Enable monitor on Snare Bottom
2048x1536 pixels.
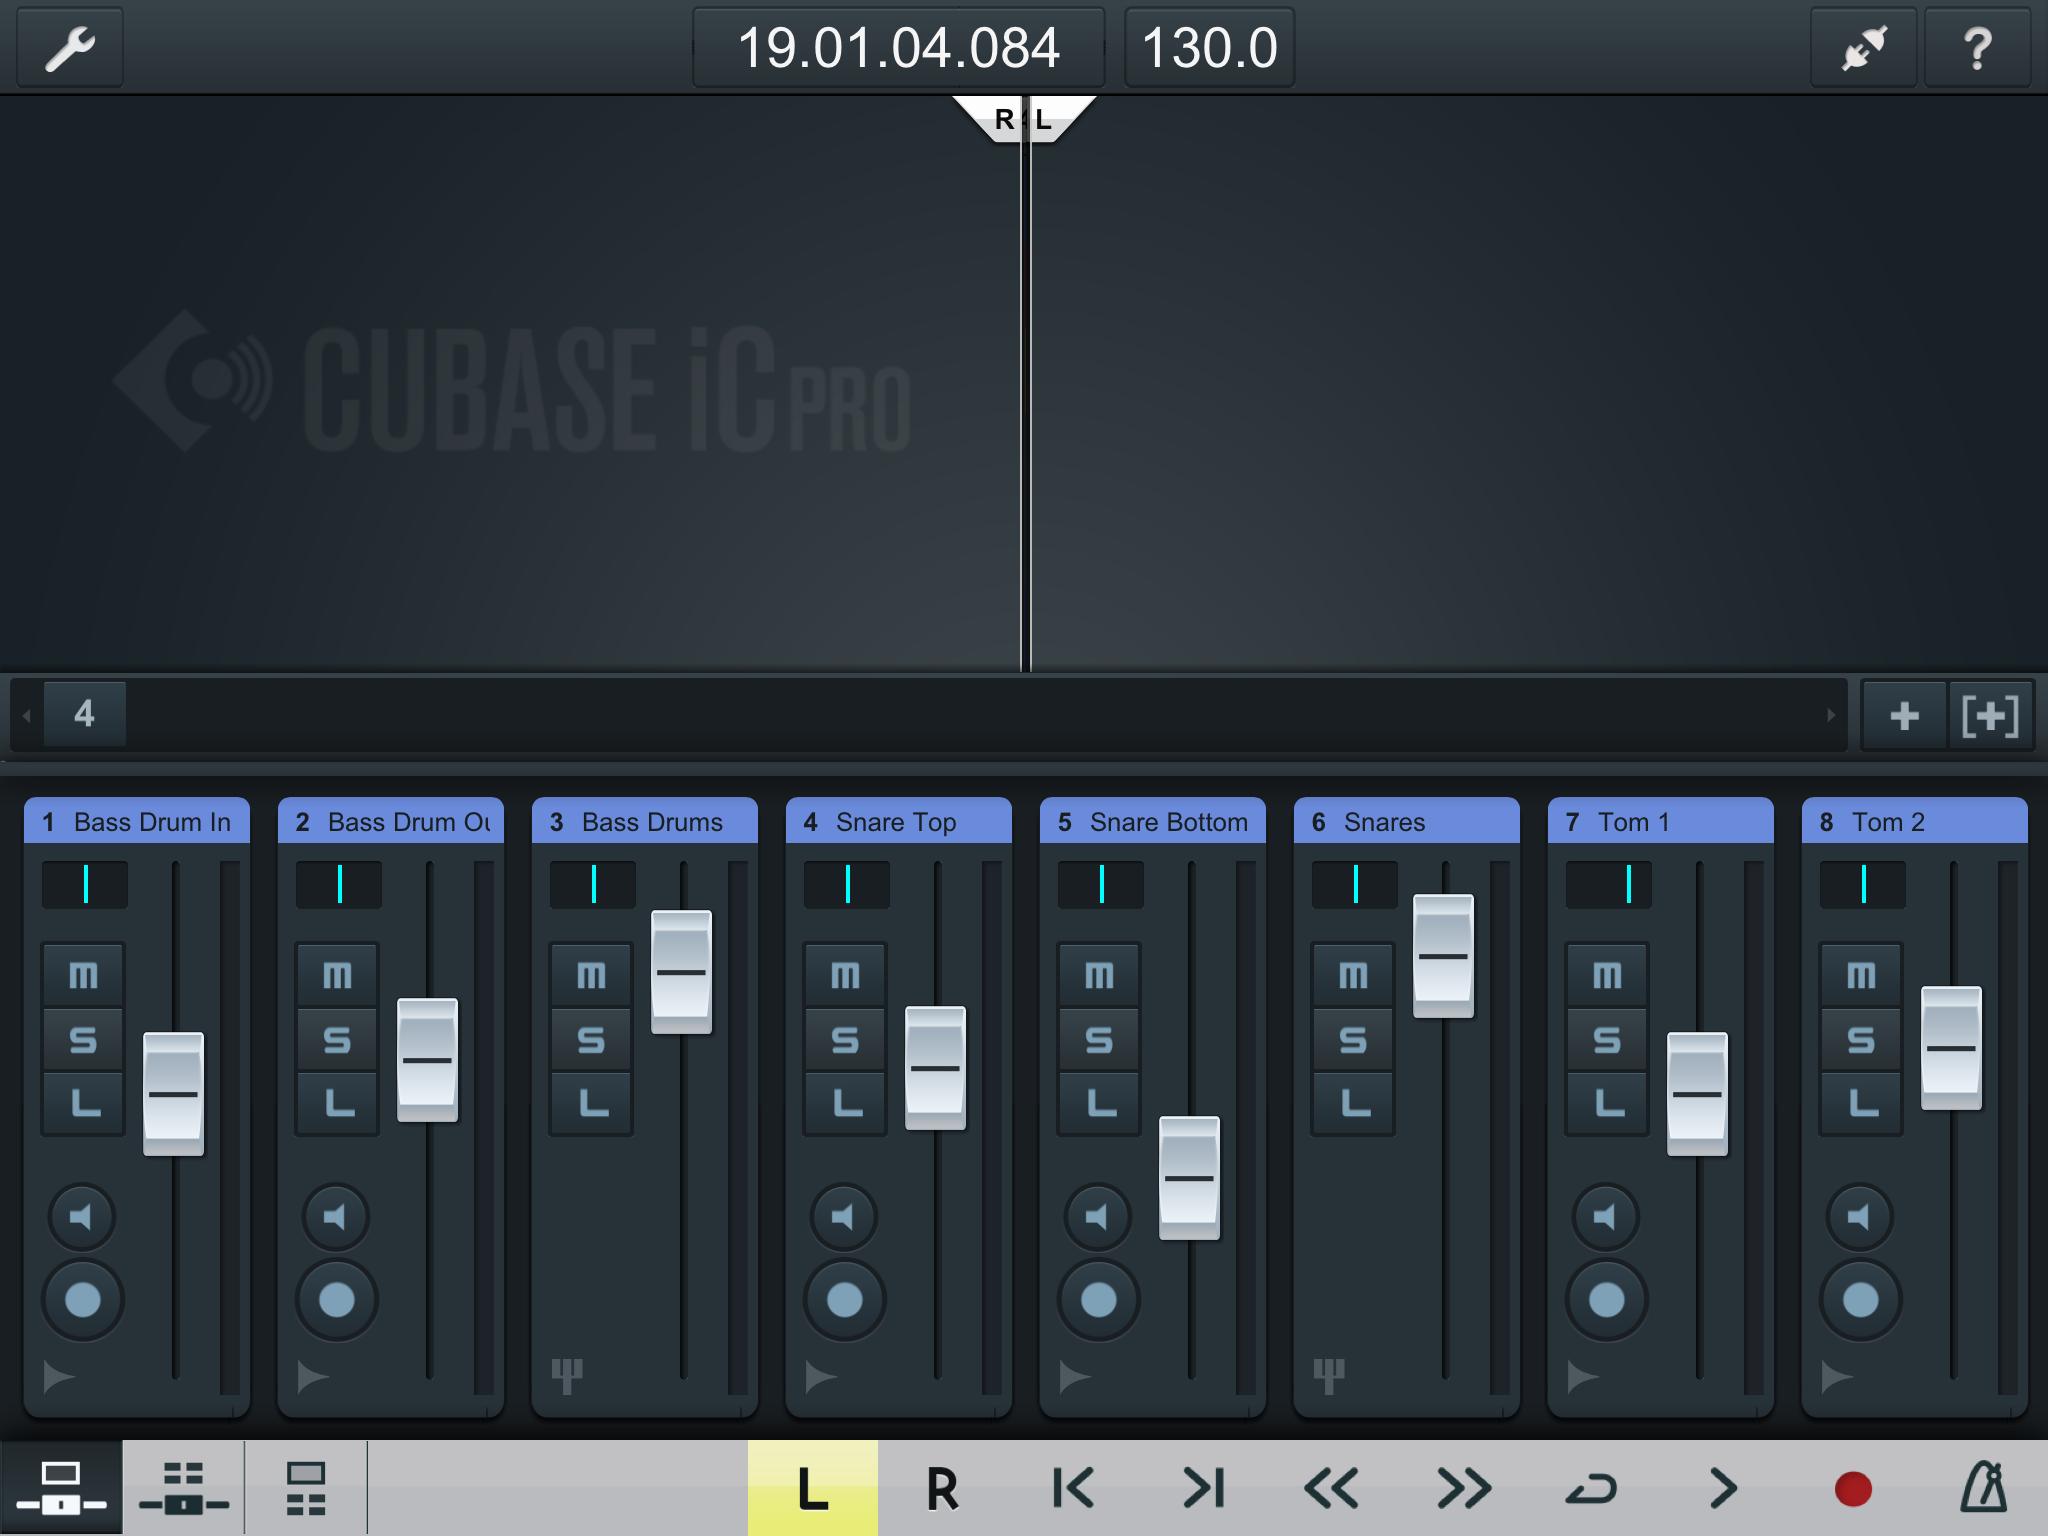tap(1098, 1217)
